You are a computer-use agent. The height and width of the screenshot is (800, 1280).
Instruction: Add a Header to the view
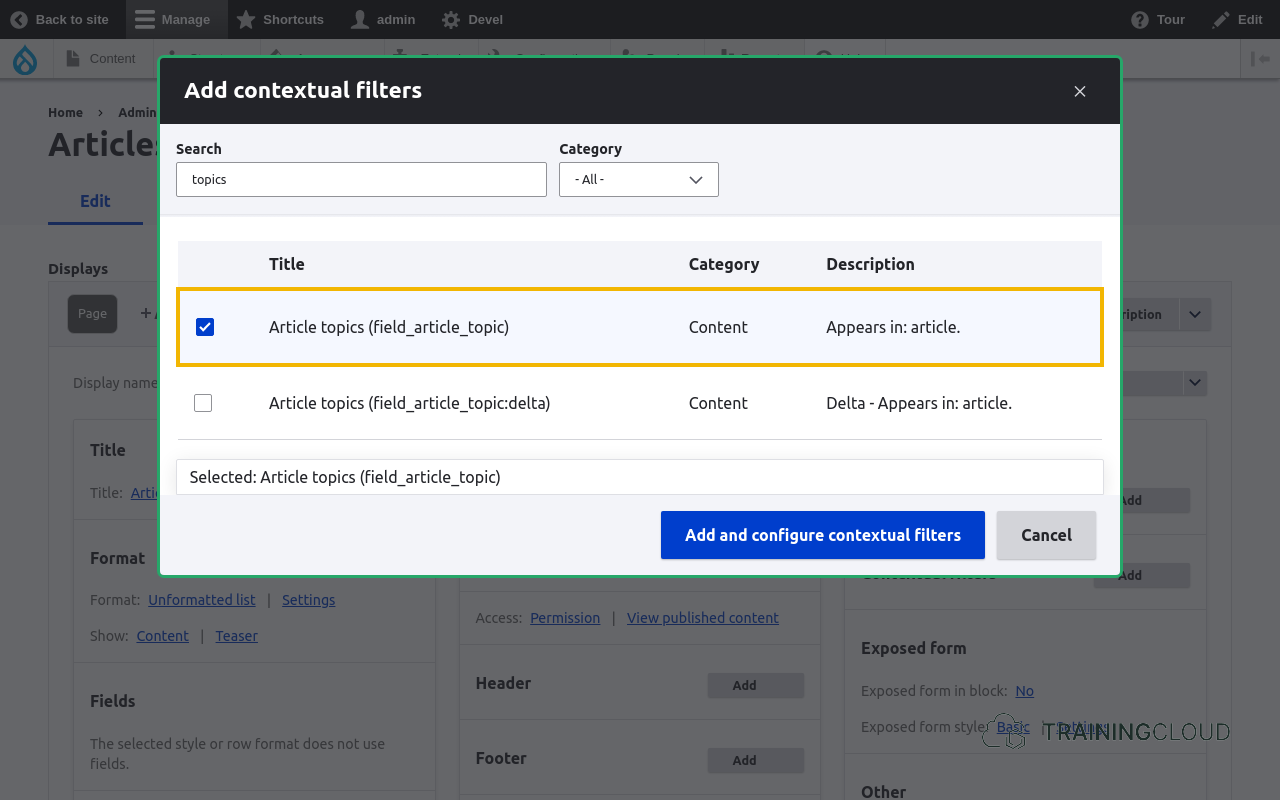[756, 685]
